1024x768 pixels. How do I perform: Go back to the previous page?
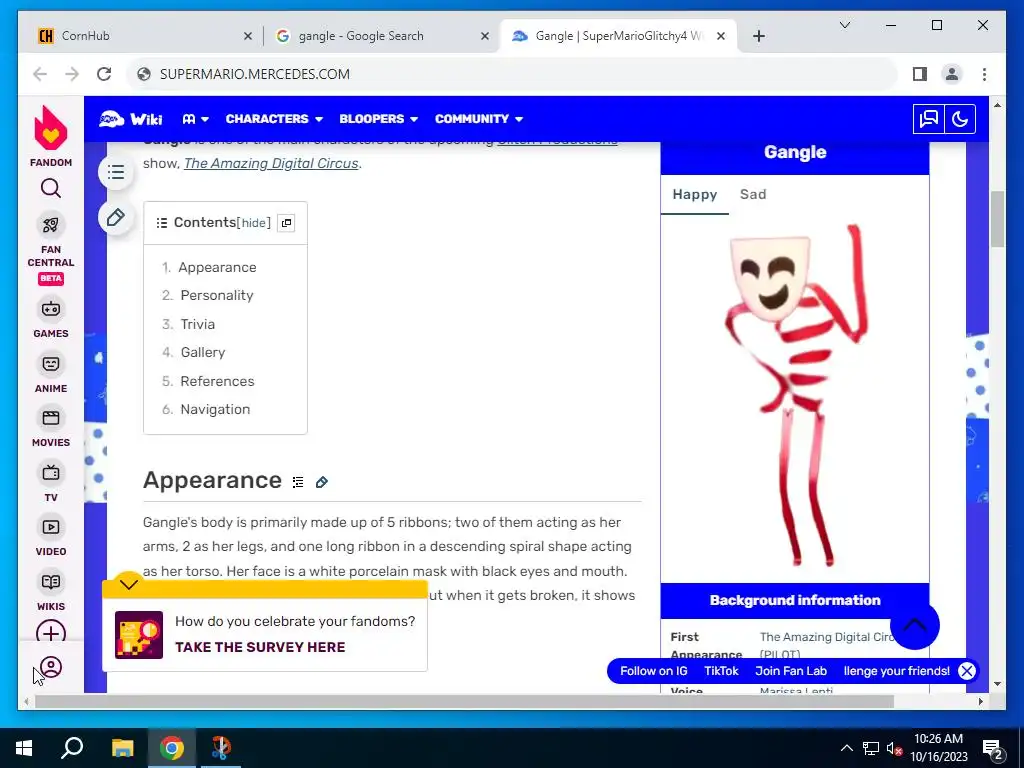(40, 74)
